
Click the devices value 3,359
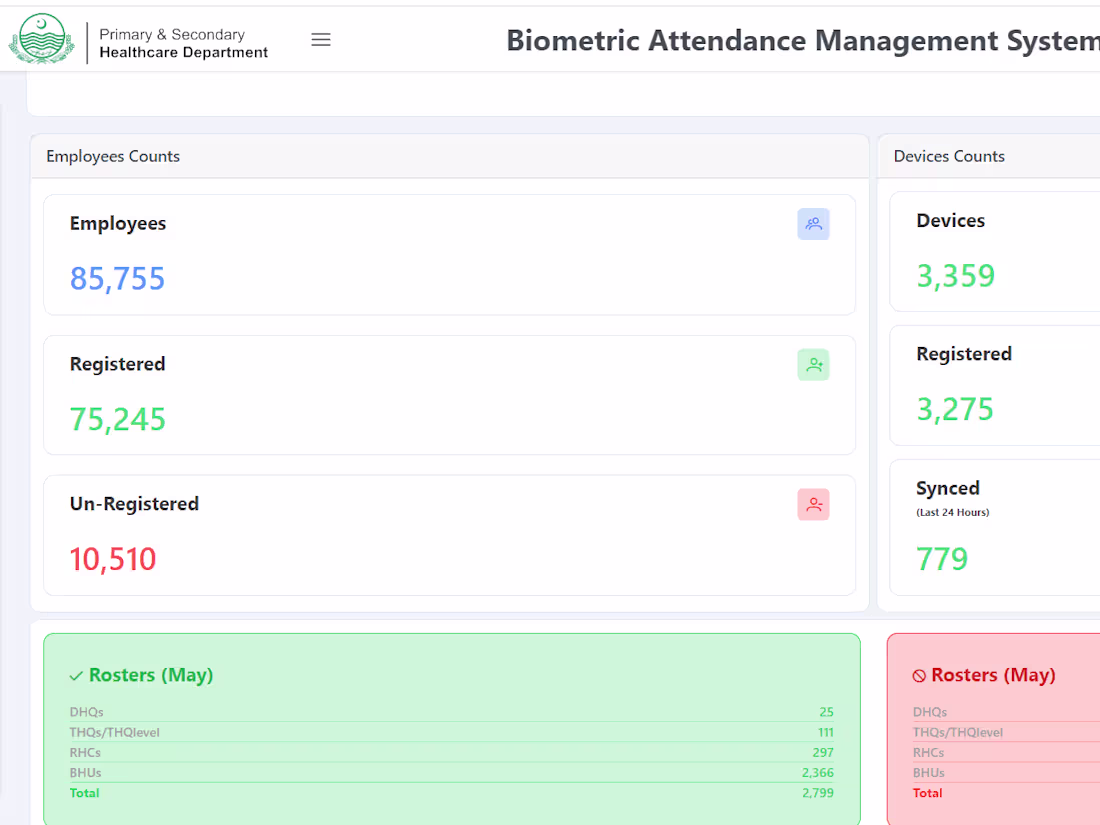click(955, 276)
